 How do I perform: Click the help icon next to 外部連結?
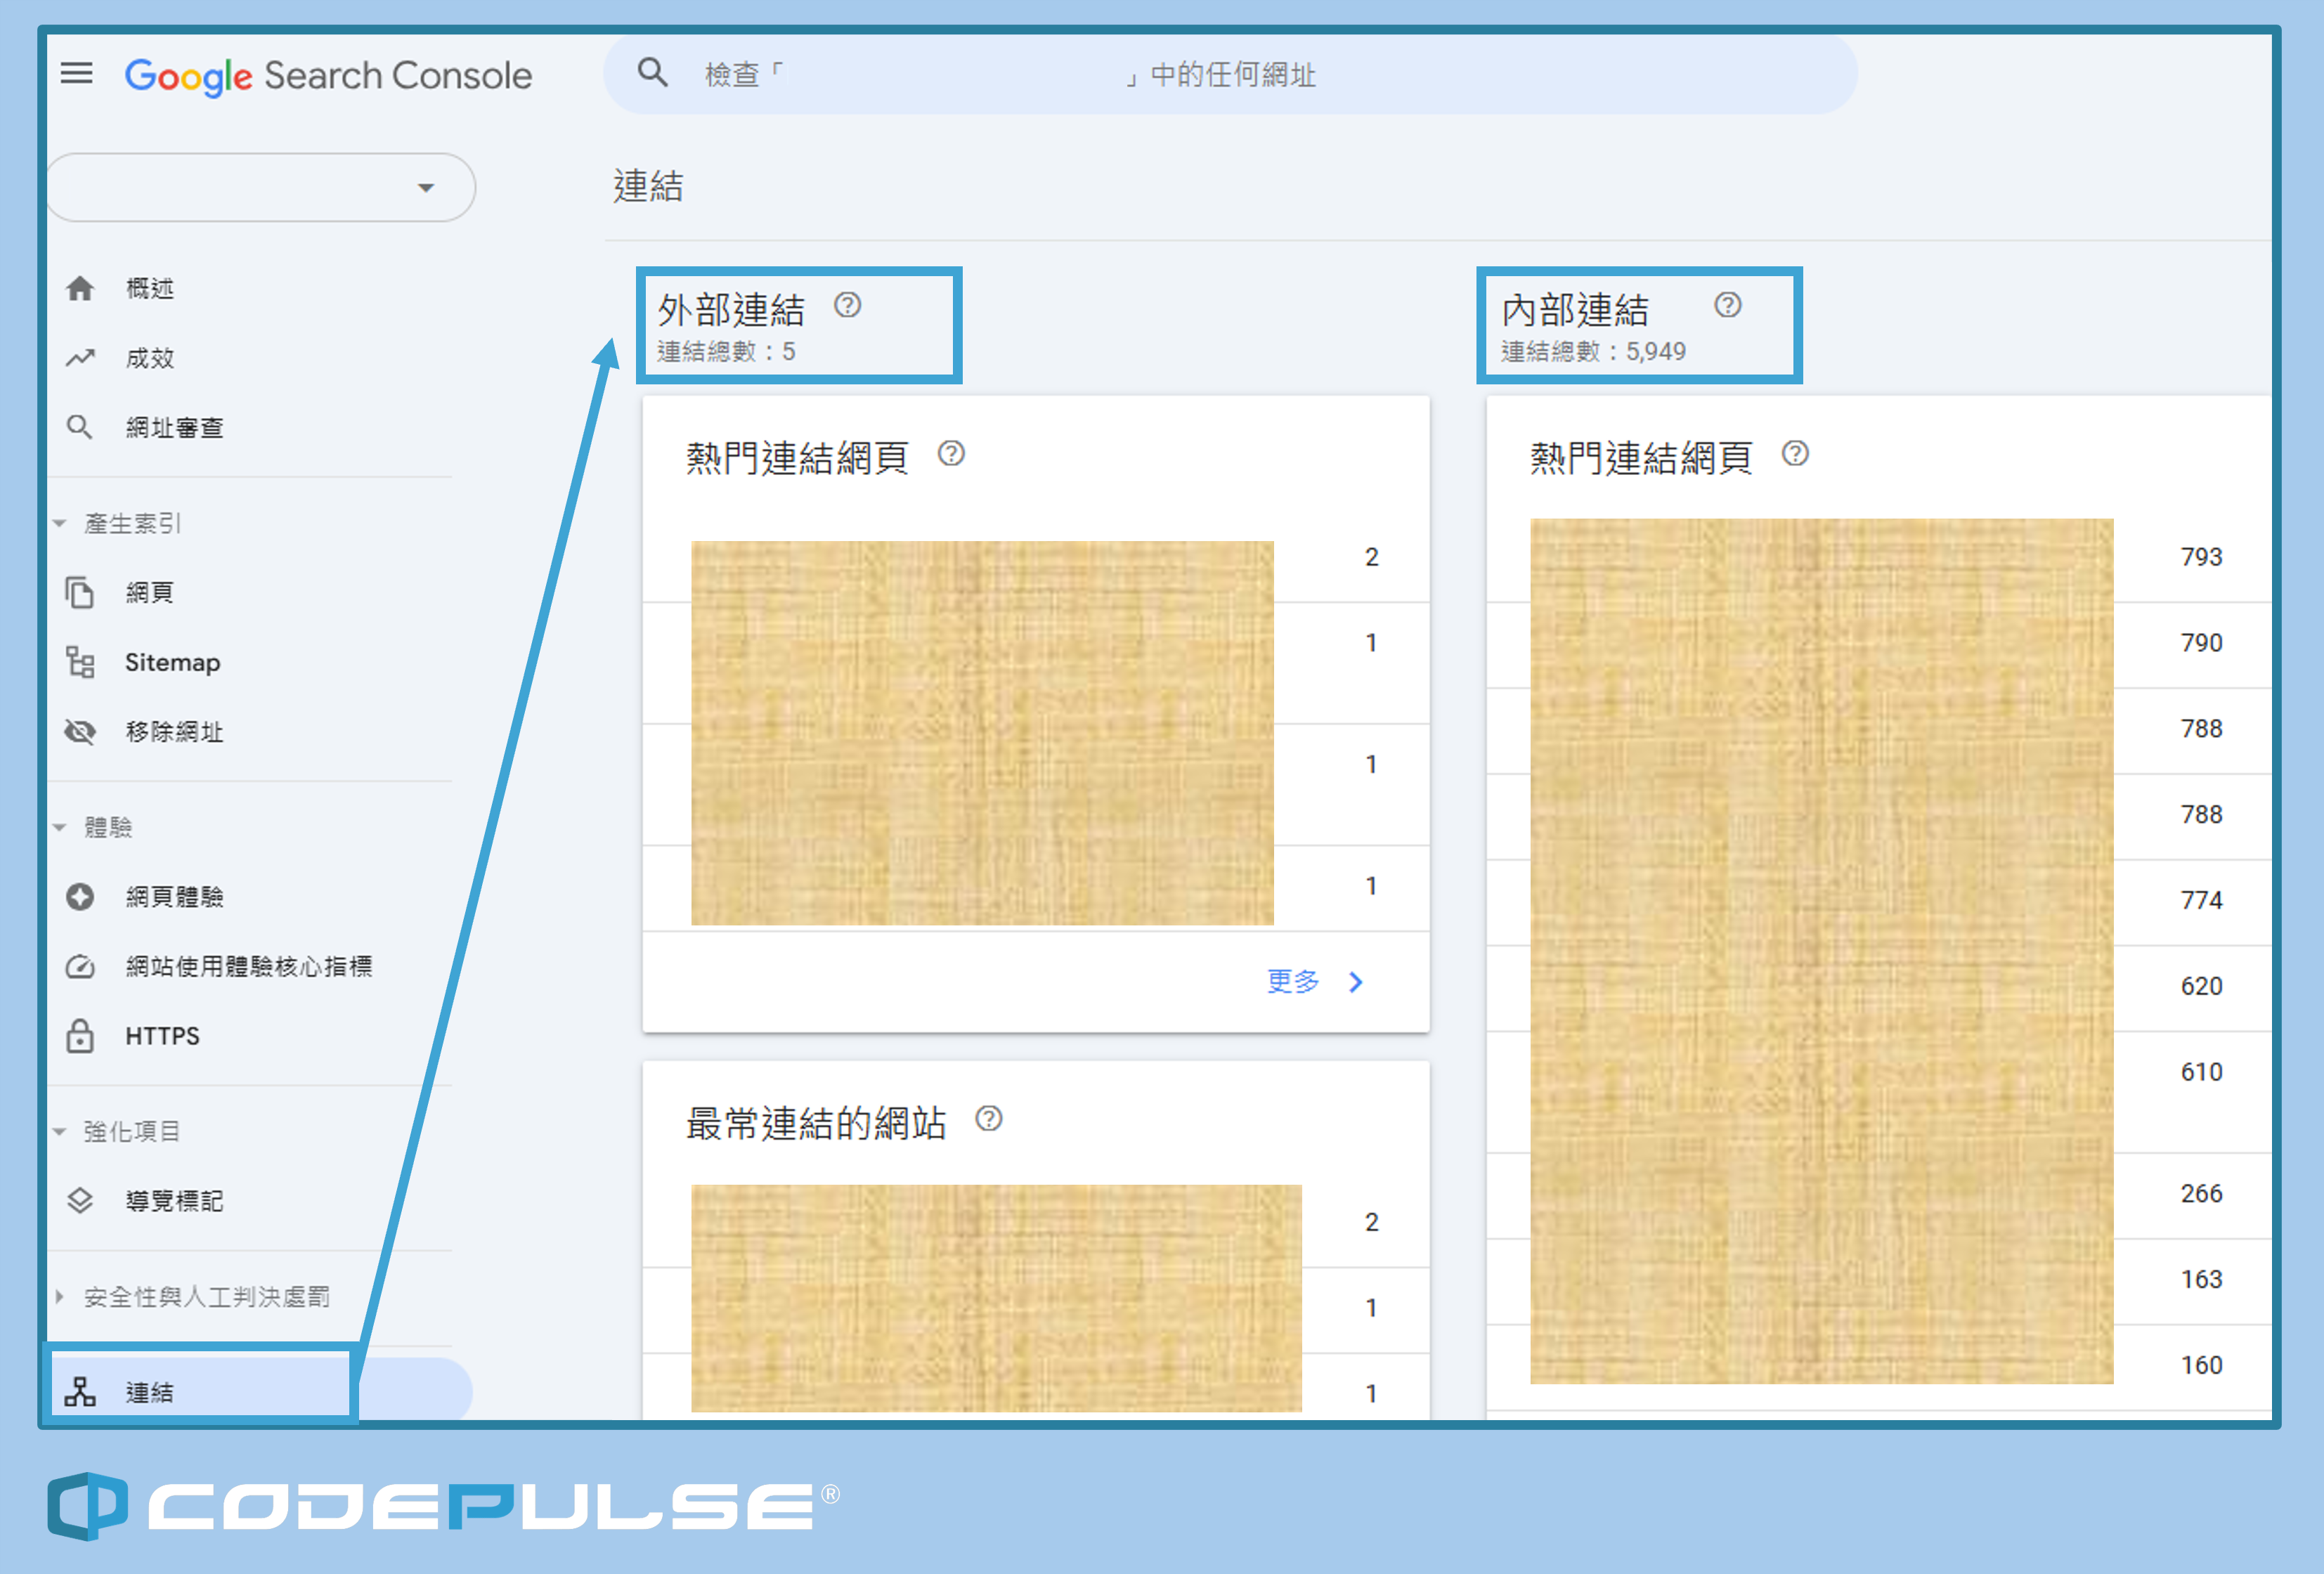coord(848,305)
